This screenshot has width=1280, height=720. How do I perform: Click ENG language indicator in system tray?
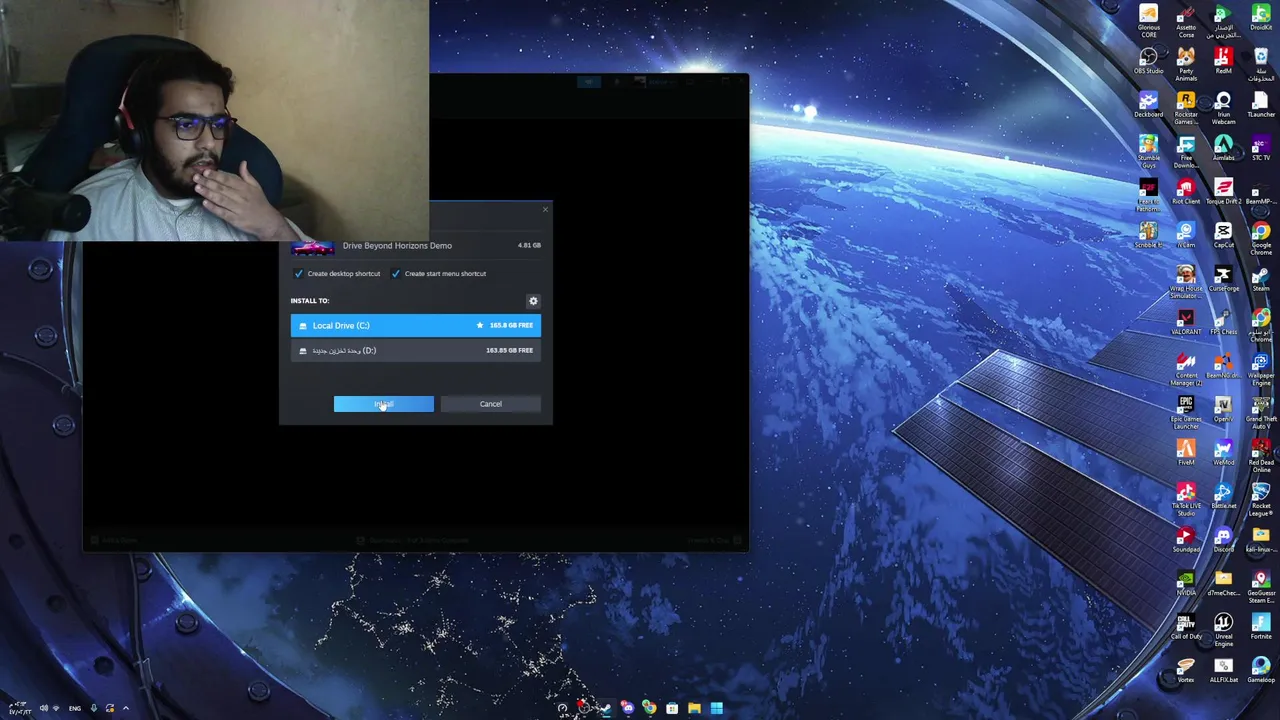click(75, 708)
